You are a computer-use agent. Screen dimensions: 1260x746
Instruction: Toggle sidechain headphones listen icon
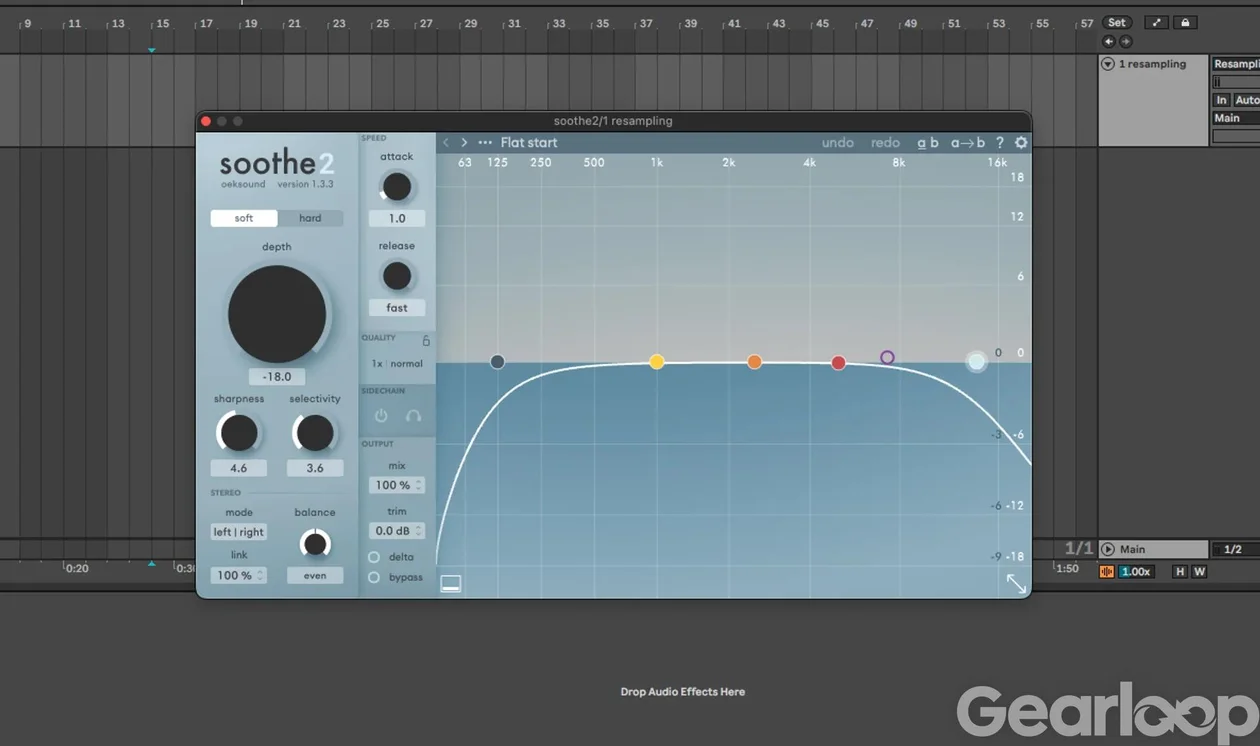(x=413, y=415)
